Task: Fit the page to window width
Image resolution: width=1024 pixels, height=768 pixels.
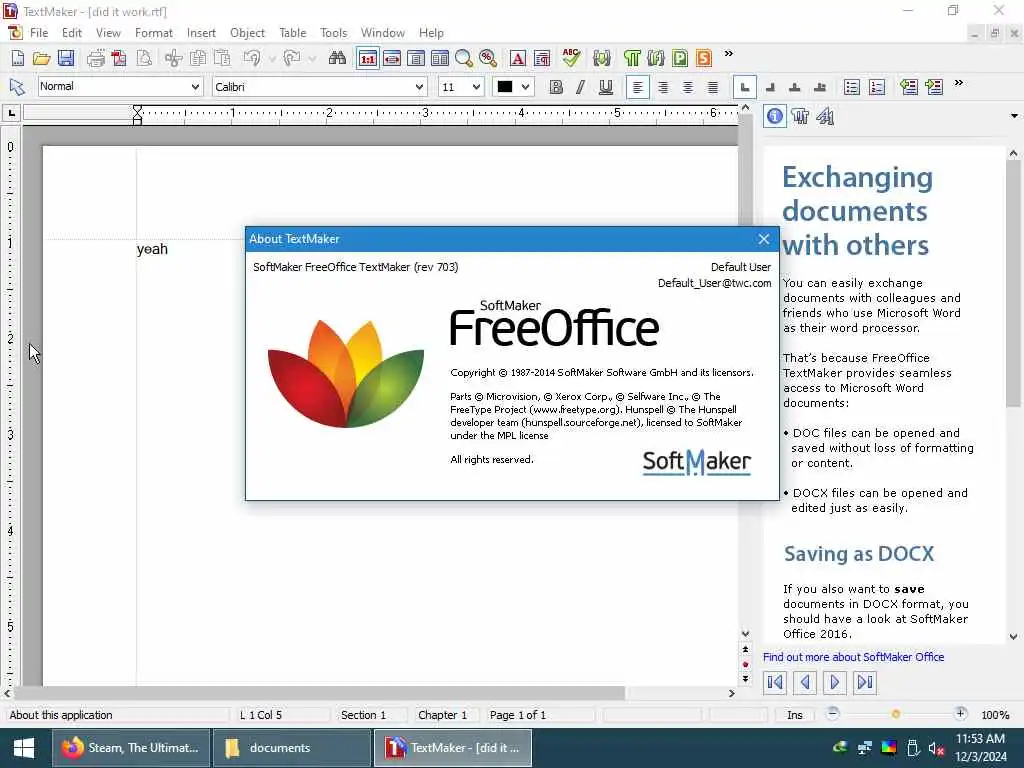Action: pyautogui.click(x=392, y=58)
